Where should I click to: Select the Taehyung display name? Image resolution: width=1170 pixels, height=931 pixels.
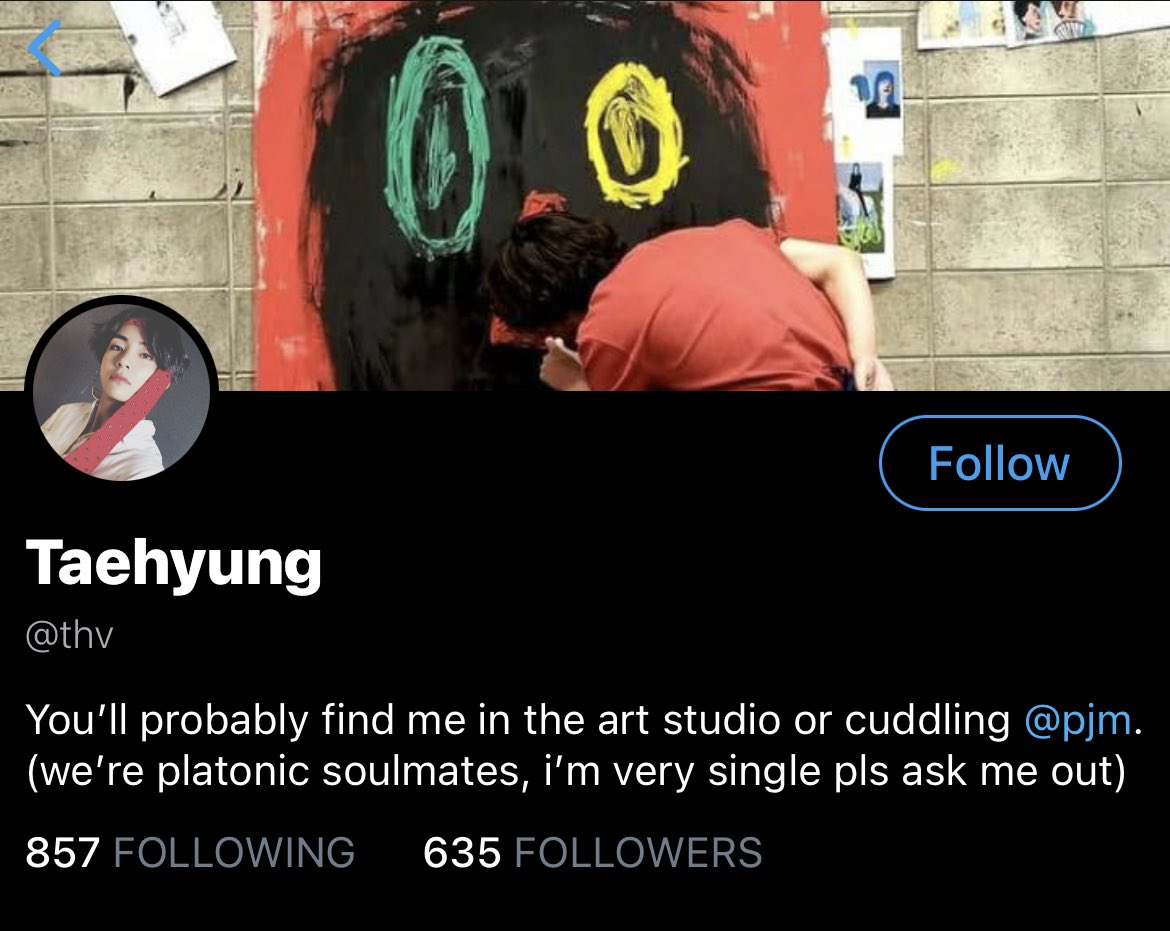174,565
